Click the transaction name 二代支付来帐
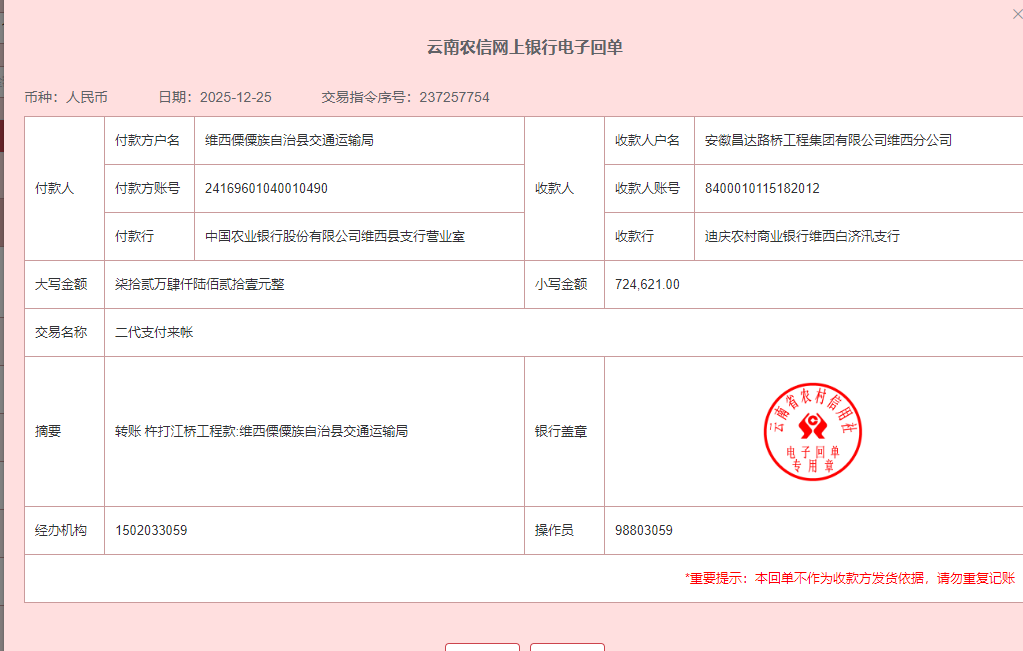Screen dimensions: 1023x651 [154, 332]
